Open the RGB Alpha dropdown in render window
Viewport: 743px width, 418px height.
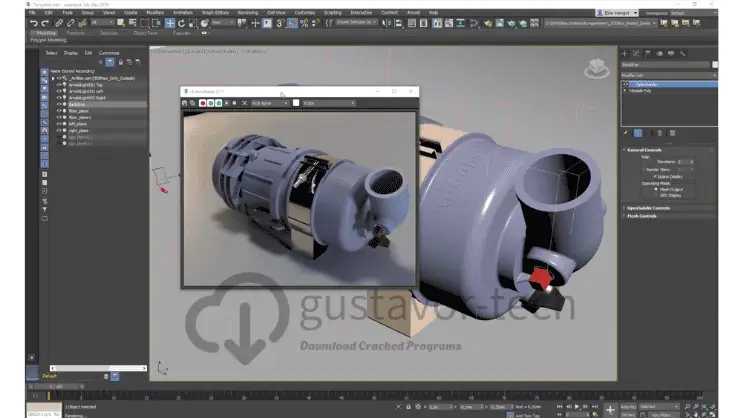point(269,103)
